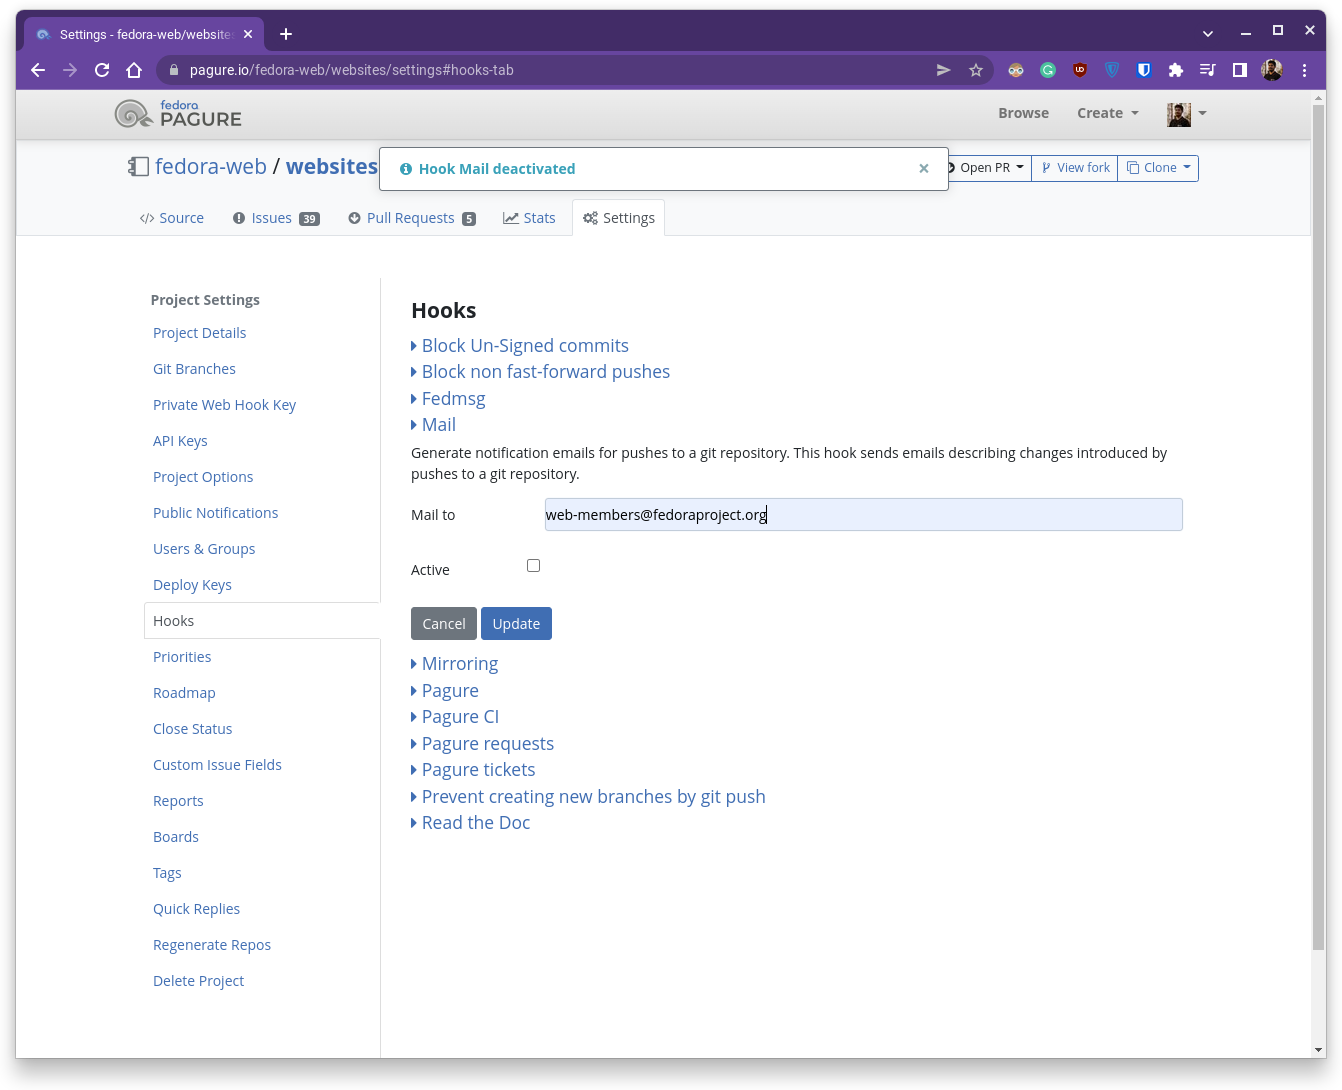This screenshot has height=1090, width=1342.
Task: Open Private Web Hook Key settings
Action: coord(225,405)
